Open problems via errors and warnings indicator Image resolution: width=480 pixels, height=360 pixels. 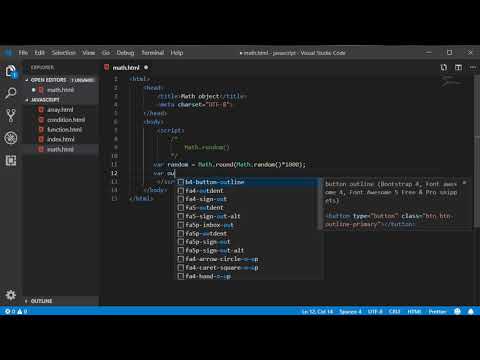16,311
